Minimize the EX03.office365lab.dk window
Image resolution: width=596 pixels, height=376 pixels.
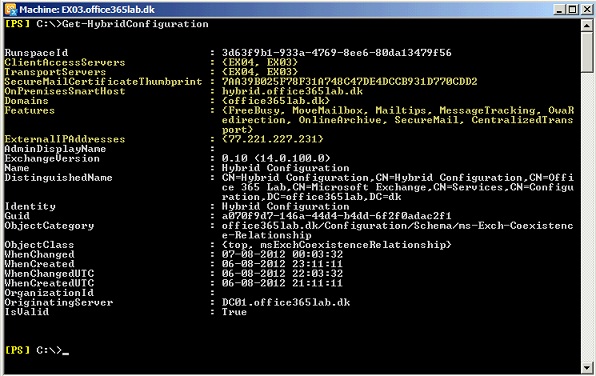[x=559, y=9]
